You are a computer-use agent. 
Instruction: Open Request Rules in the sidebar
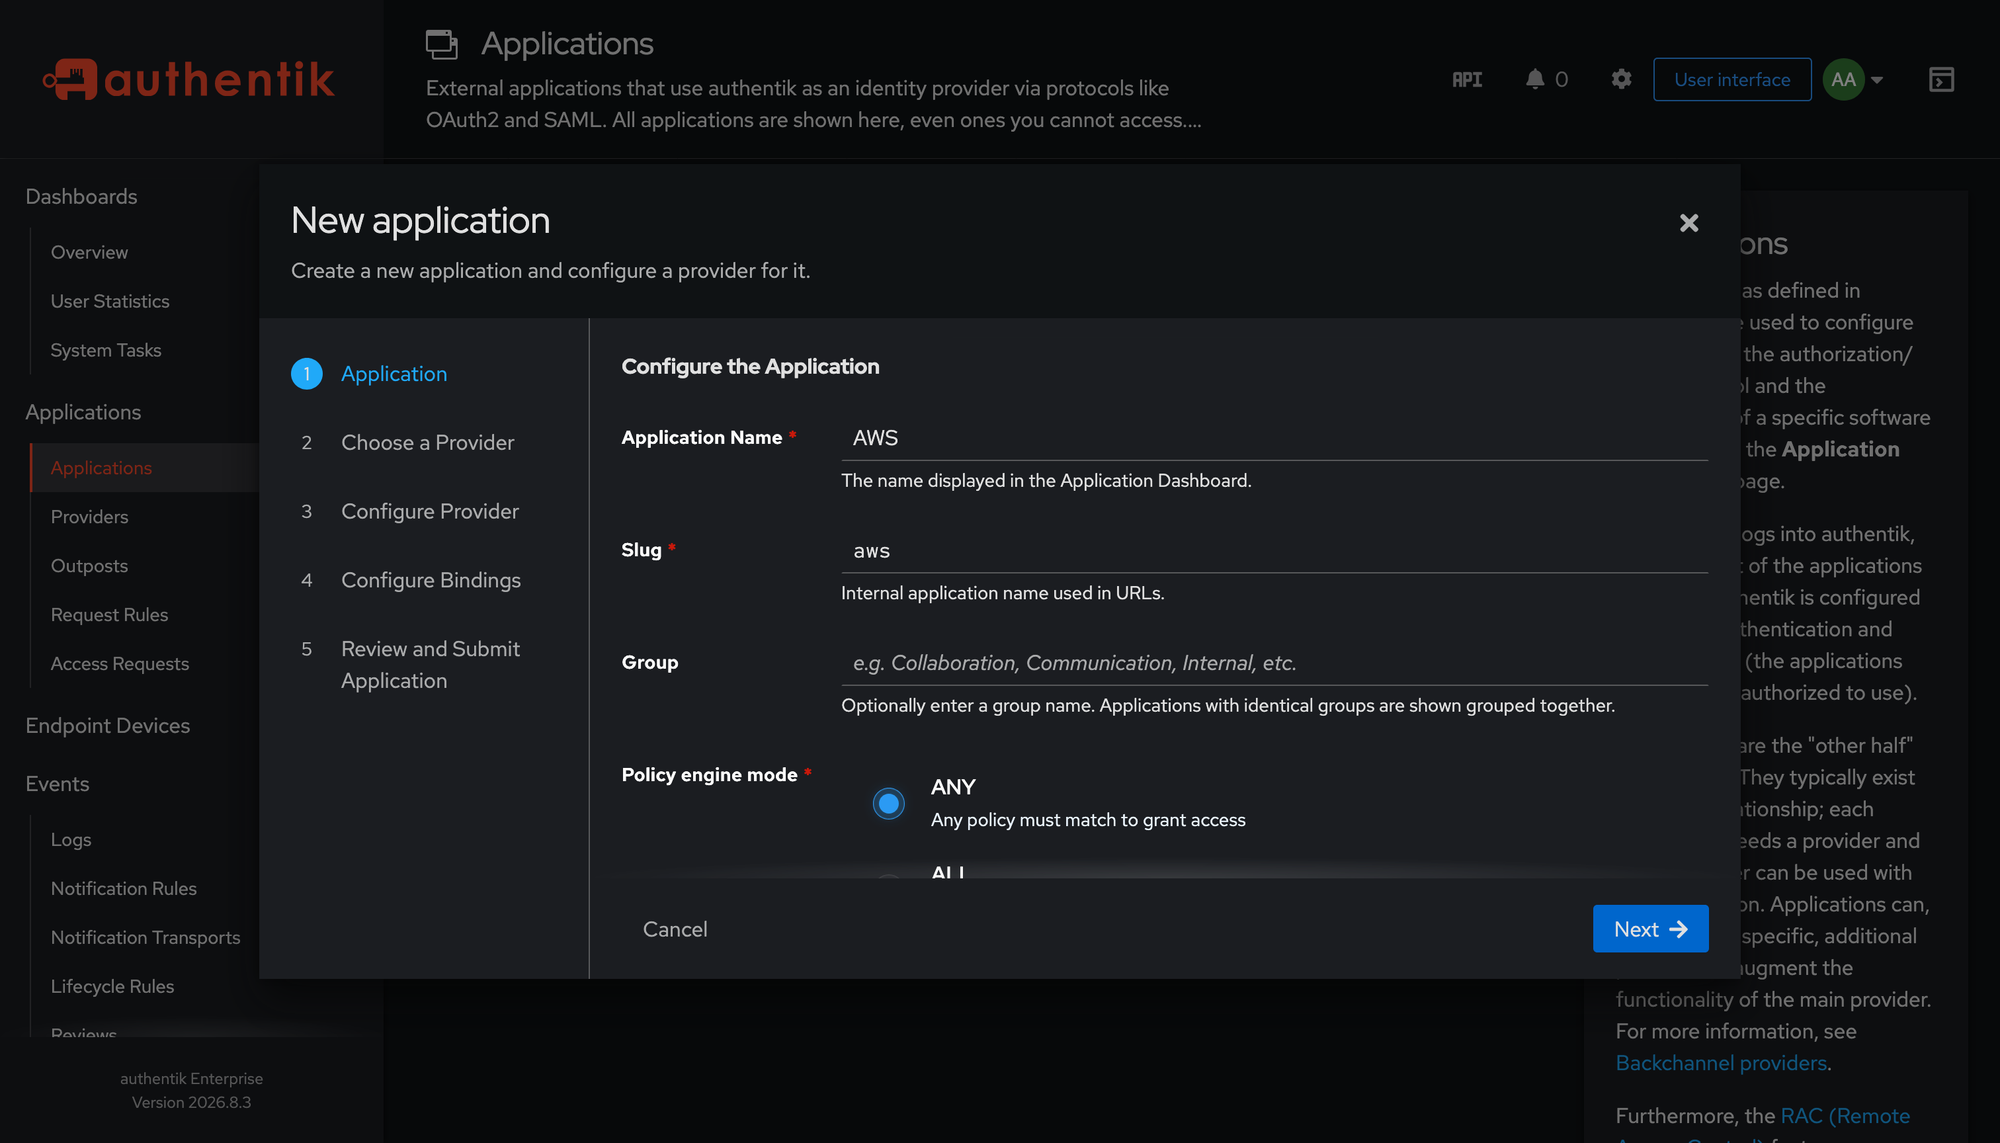coord(109,615)
